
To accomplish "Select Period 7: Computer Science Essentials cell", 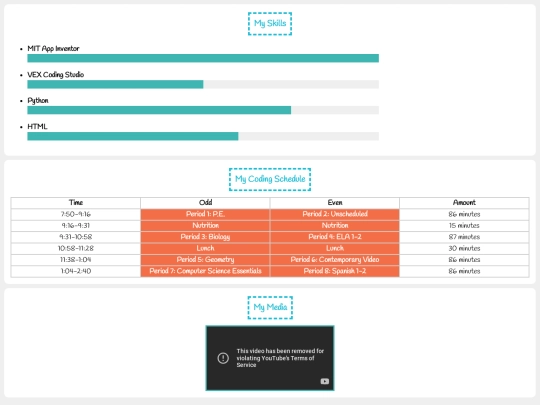I will [205, 271].
